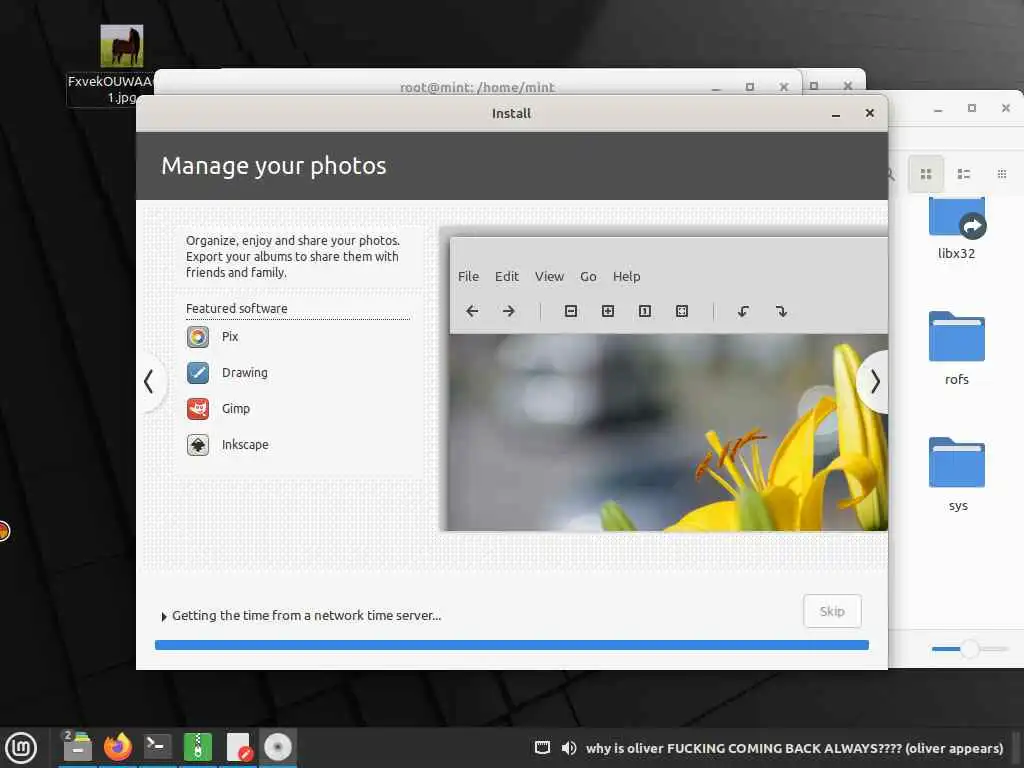Minimize the Install window
Image resolution: width=1024 pixels, height=768 pixels.
(836, 114)
